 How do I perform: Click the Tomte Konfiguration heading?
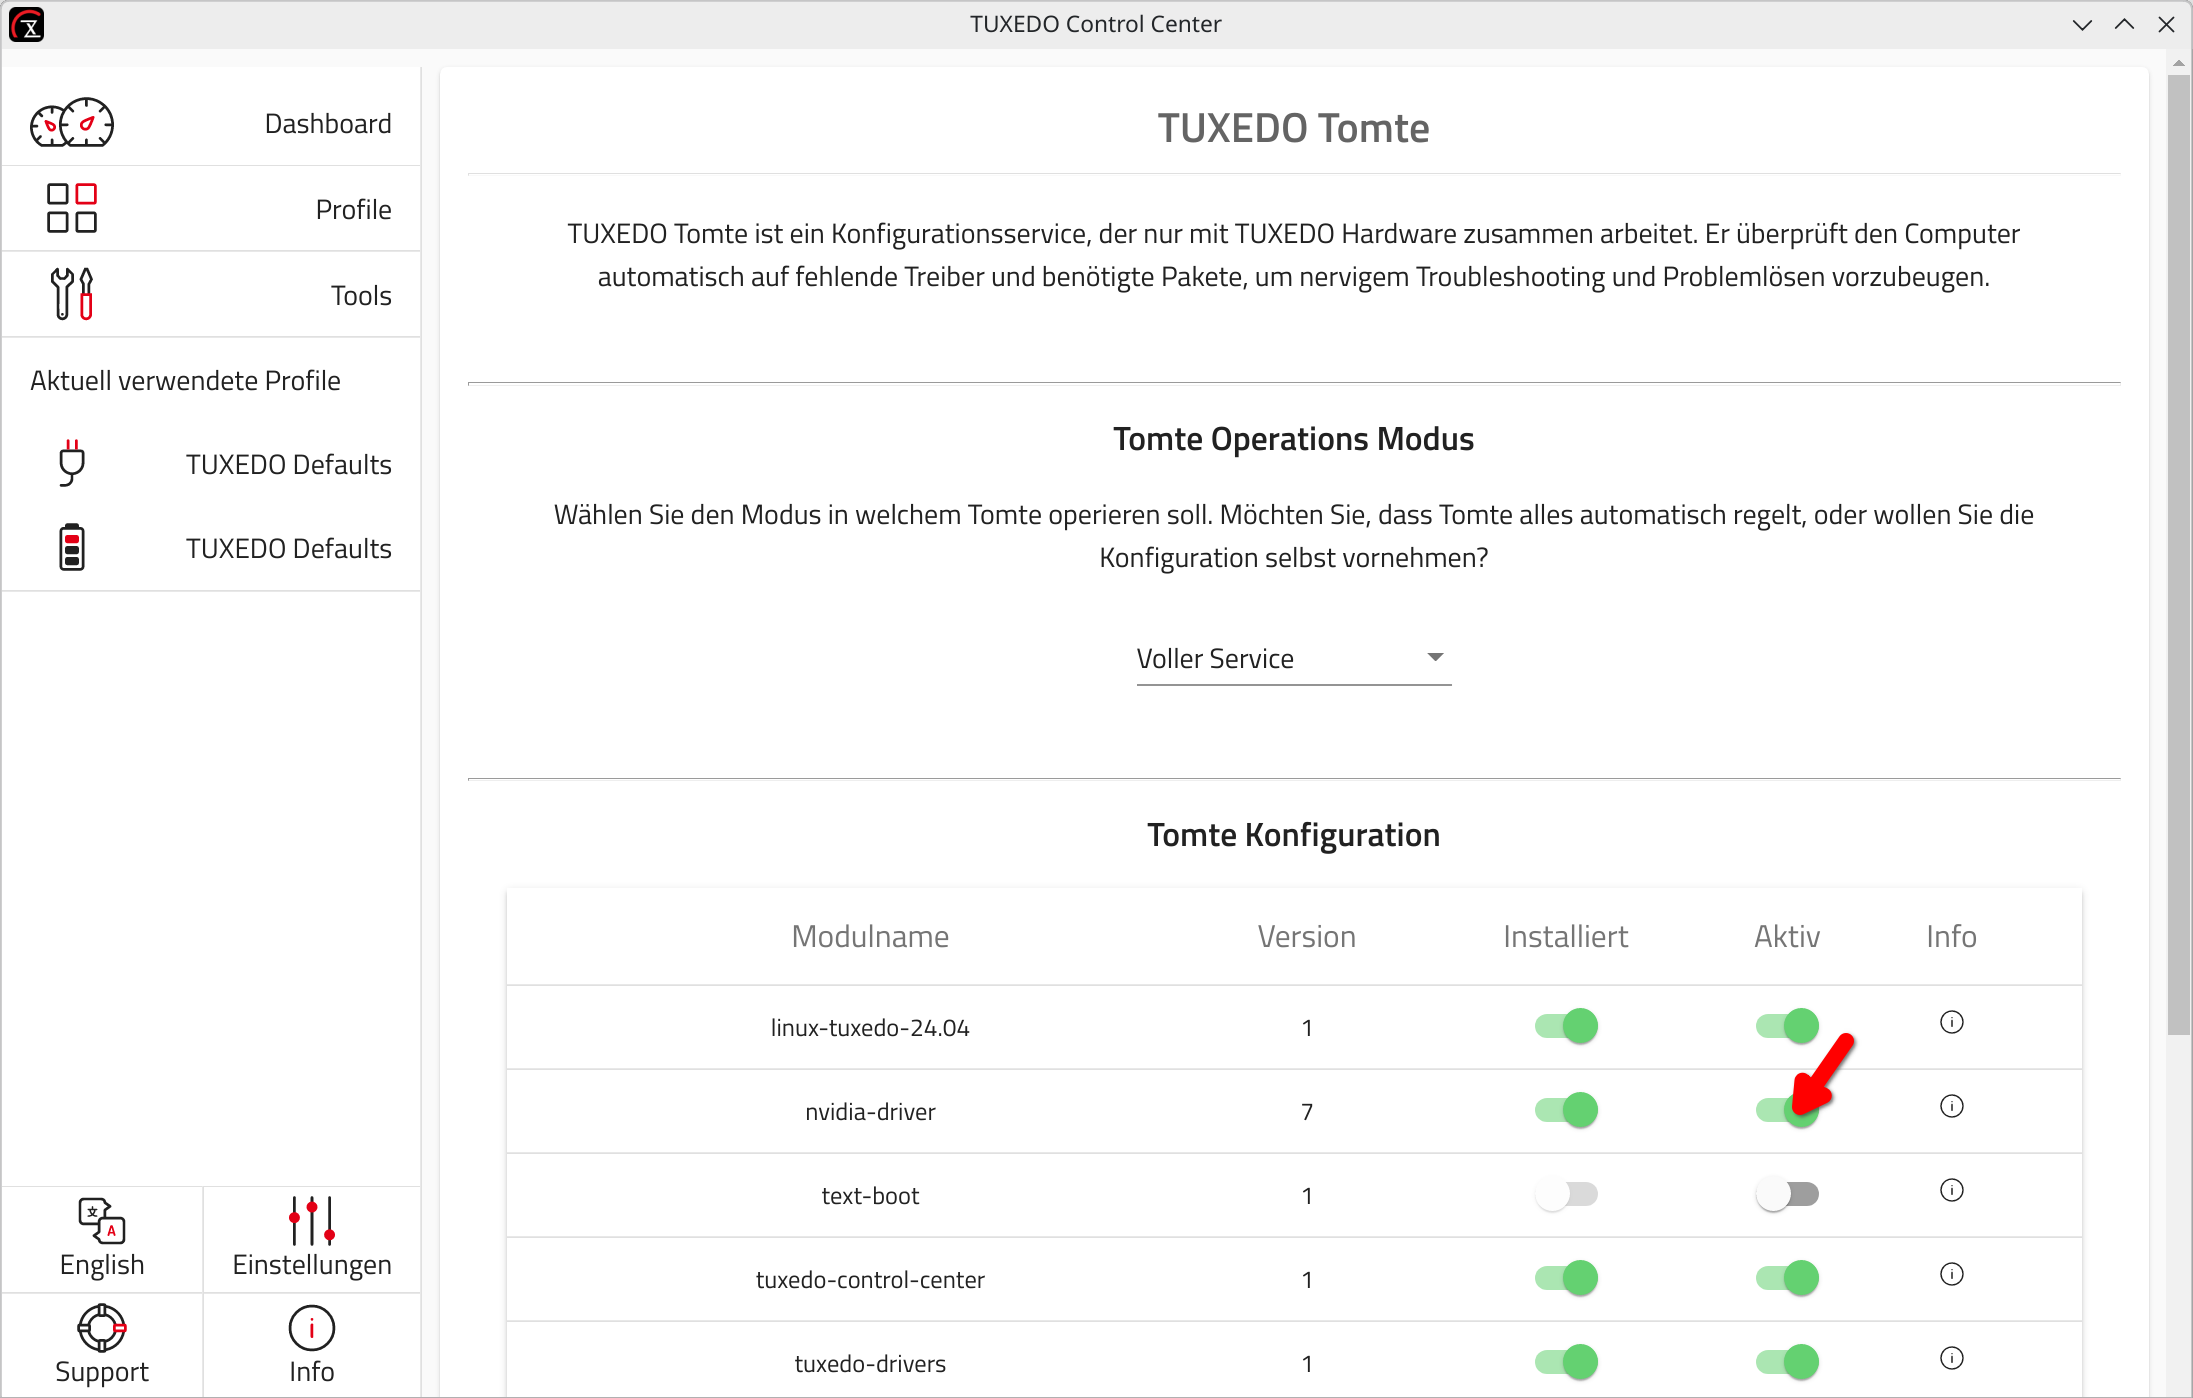tap(1293, 835)
